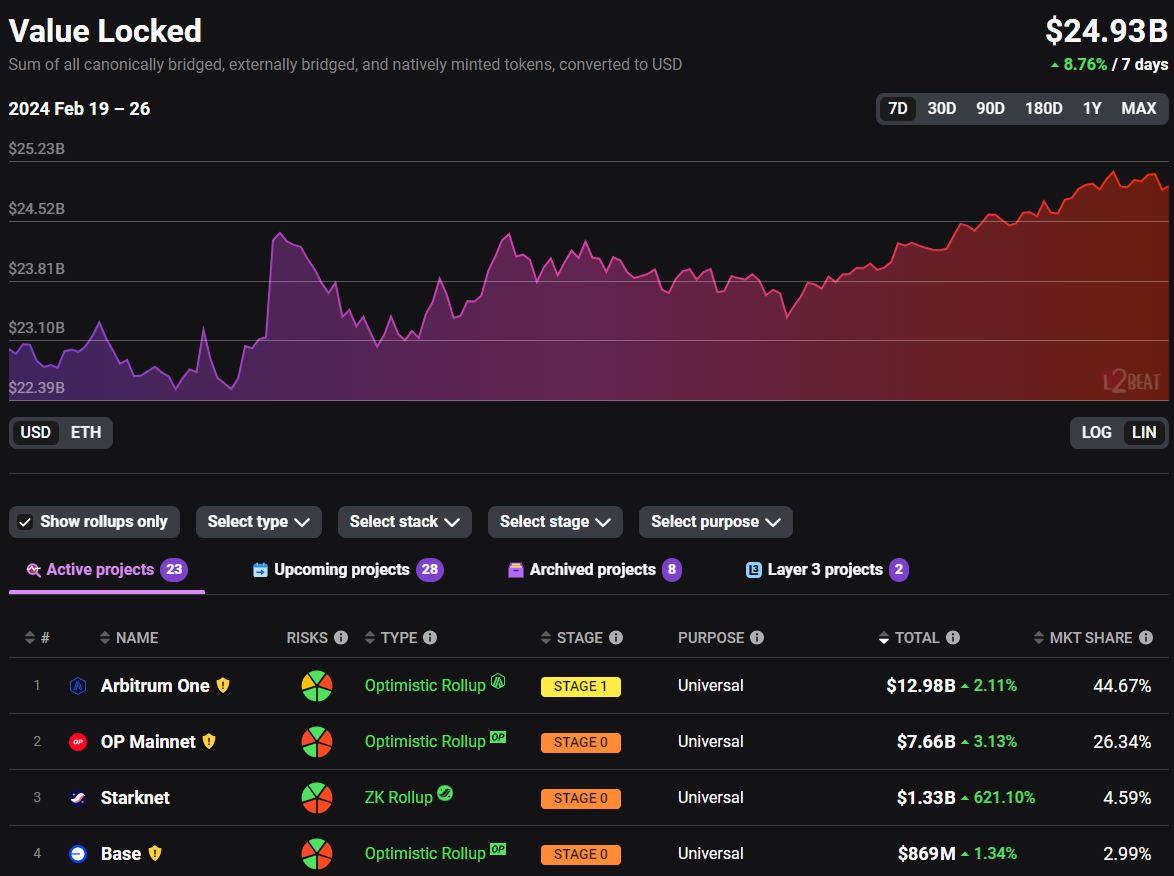The image size is (1174, 876).
Task: Click info icon next to MKT SHARE
Action: click(x=1146, y=638)
